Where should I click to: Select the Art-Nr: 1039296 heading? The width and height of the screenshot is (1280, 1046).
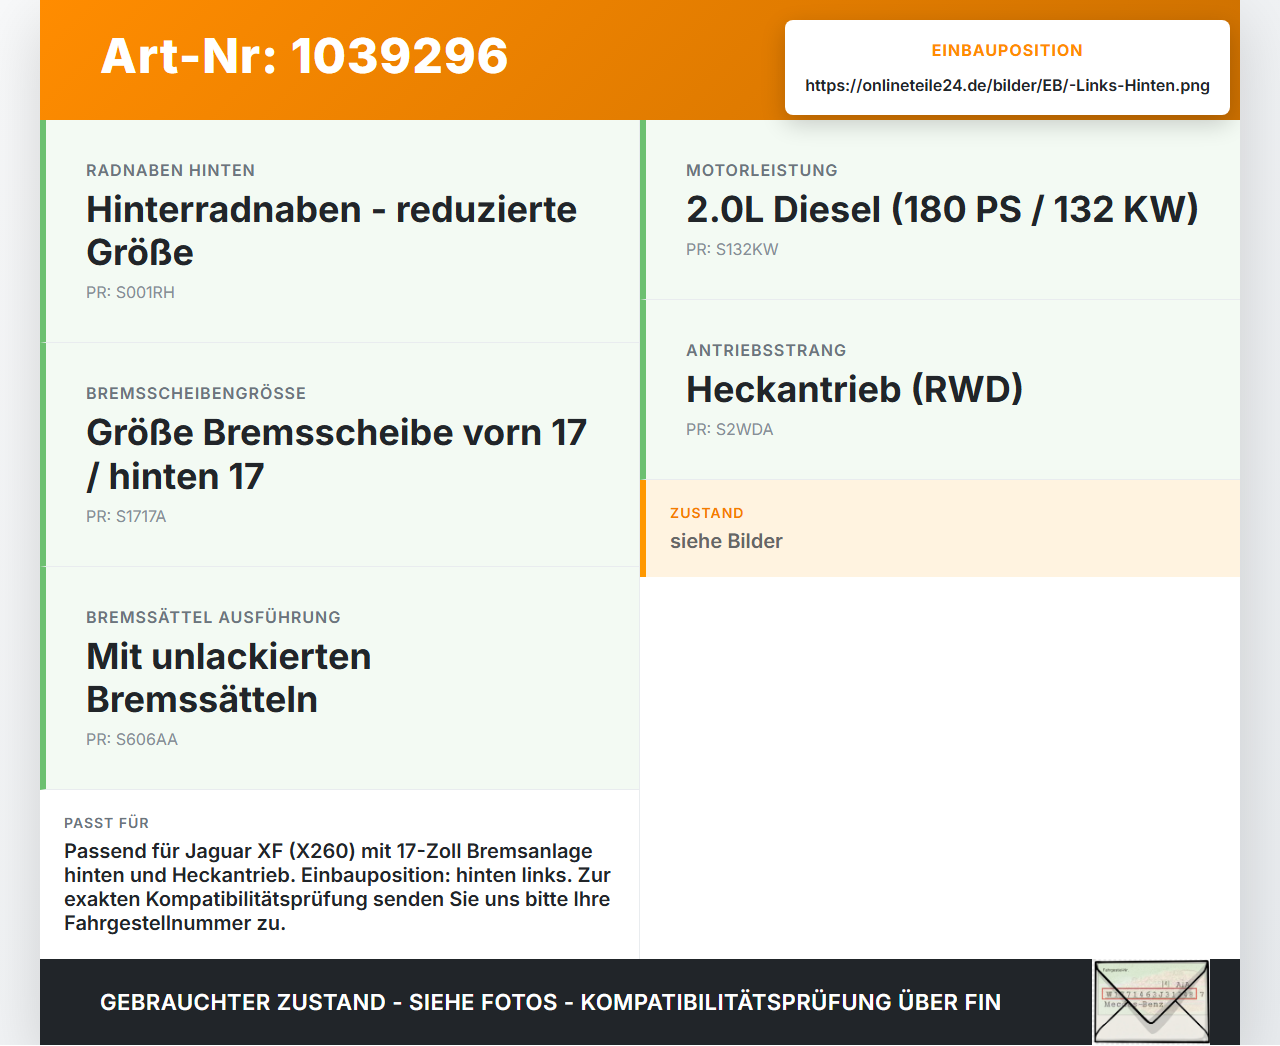304,56
